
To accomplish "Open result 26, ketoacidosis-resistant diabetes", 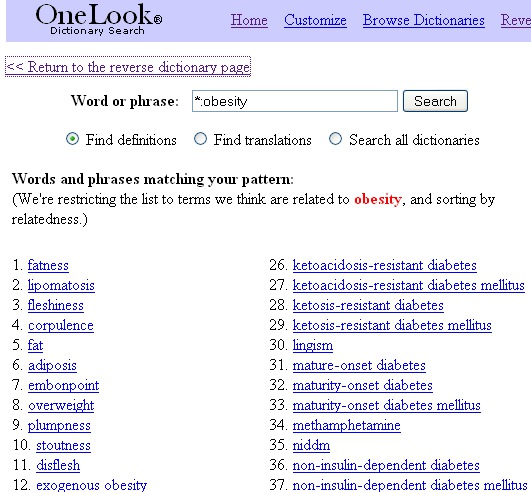I will coord(385,265).
